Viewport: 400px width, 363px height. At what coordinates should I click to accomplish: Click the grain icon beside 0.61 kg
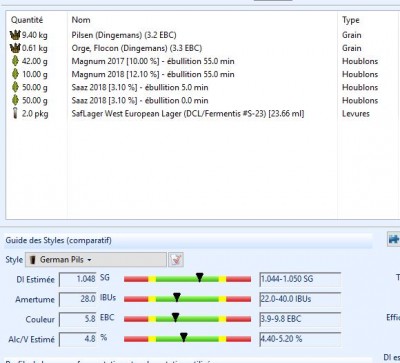[15, 48]
